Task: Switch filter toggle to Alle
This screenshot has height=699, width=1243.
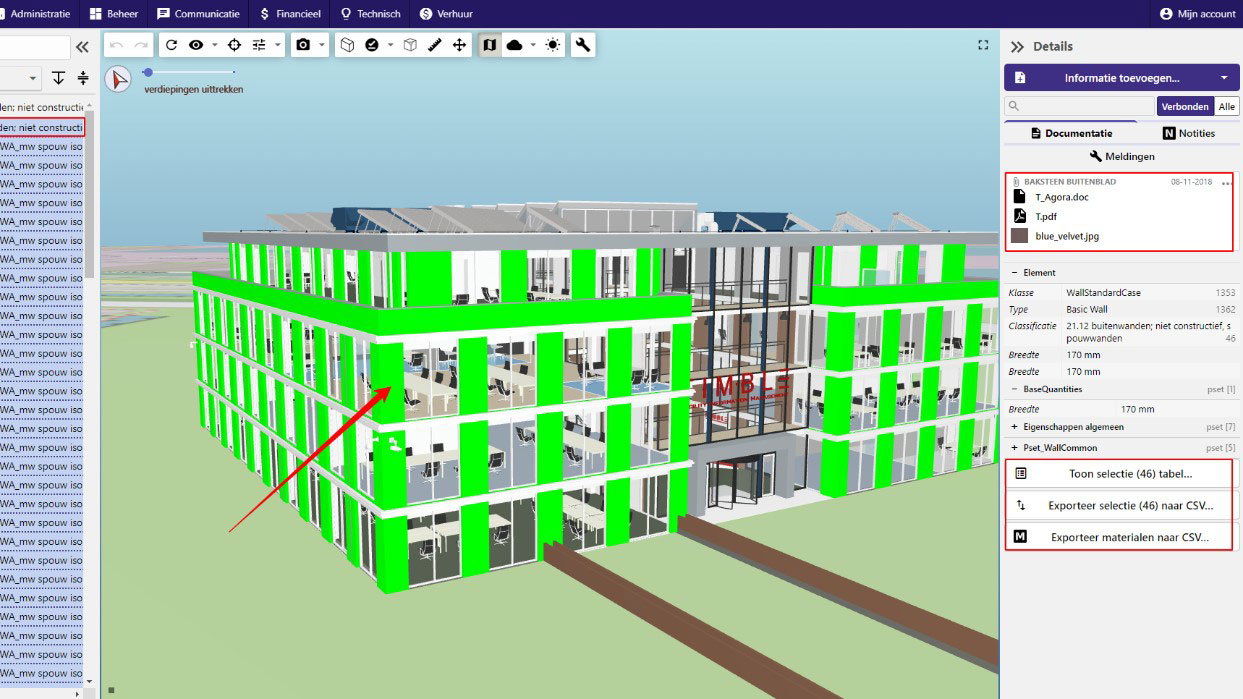Action: (1226, 106)
